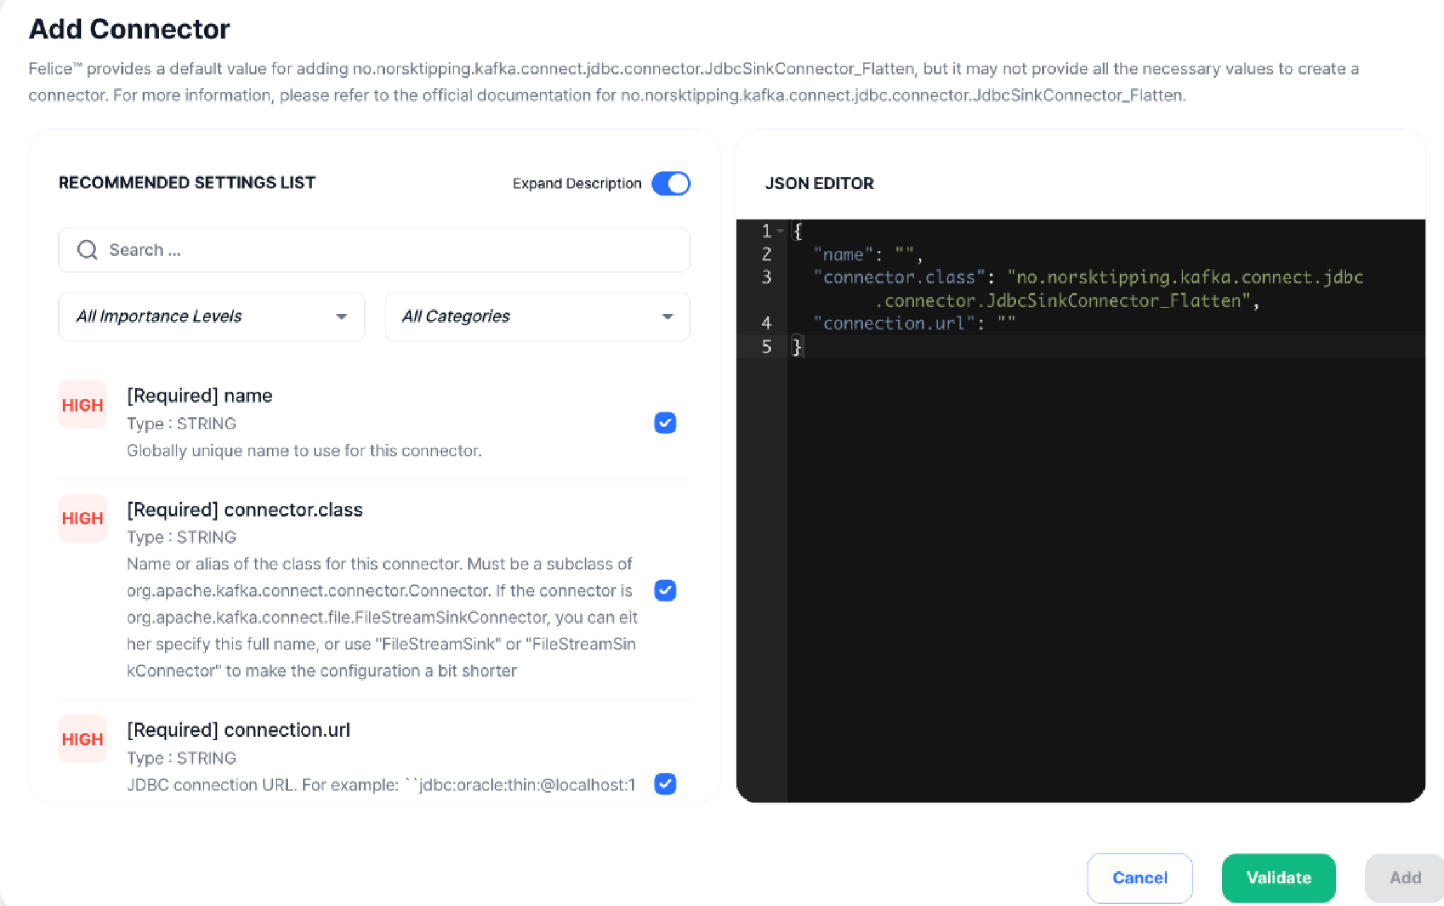Click the Add button

coord(1404,878)
